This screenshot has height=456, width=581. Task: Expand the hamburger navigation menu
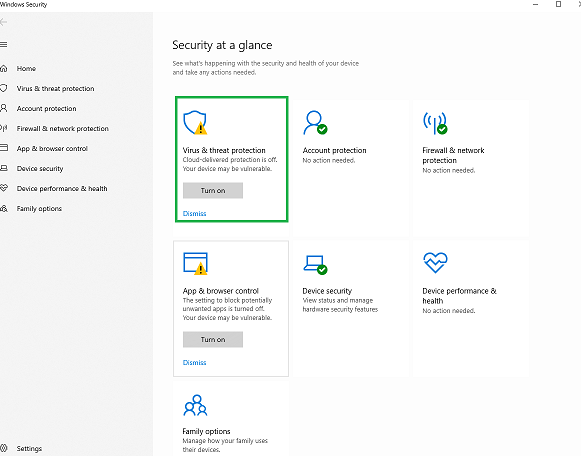pos(4,44)
